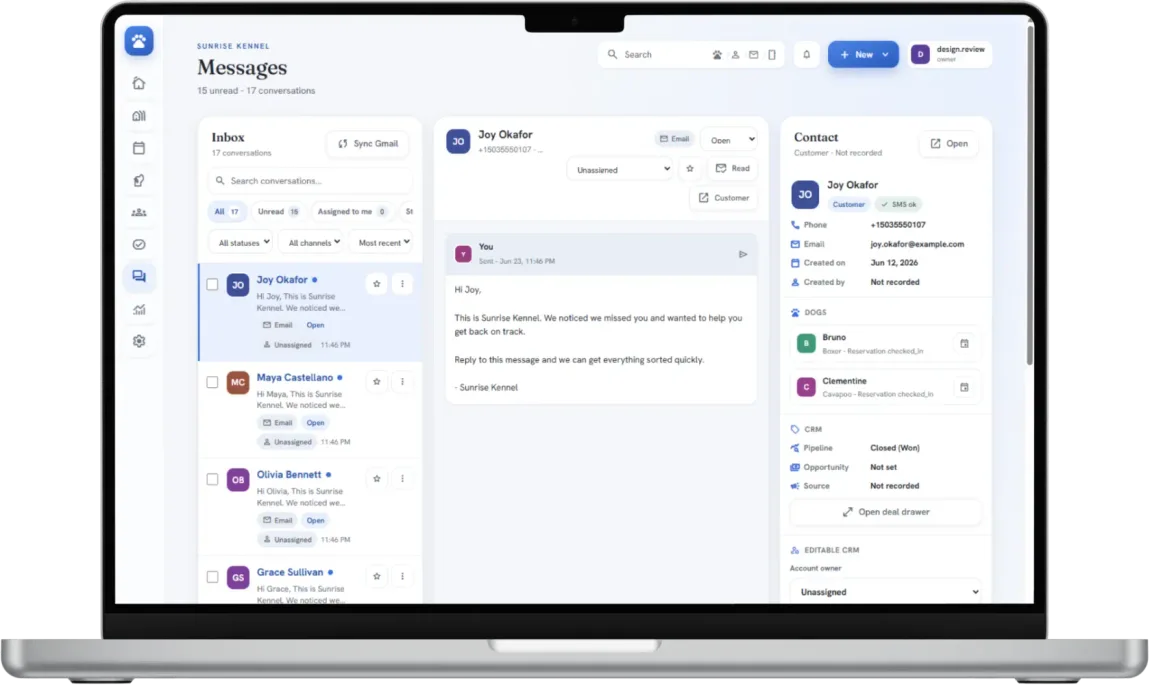Open more options for Joy Okafor conversation
Viewport: 1150px width, 685px height.
coord(402,284)
